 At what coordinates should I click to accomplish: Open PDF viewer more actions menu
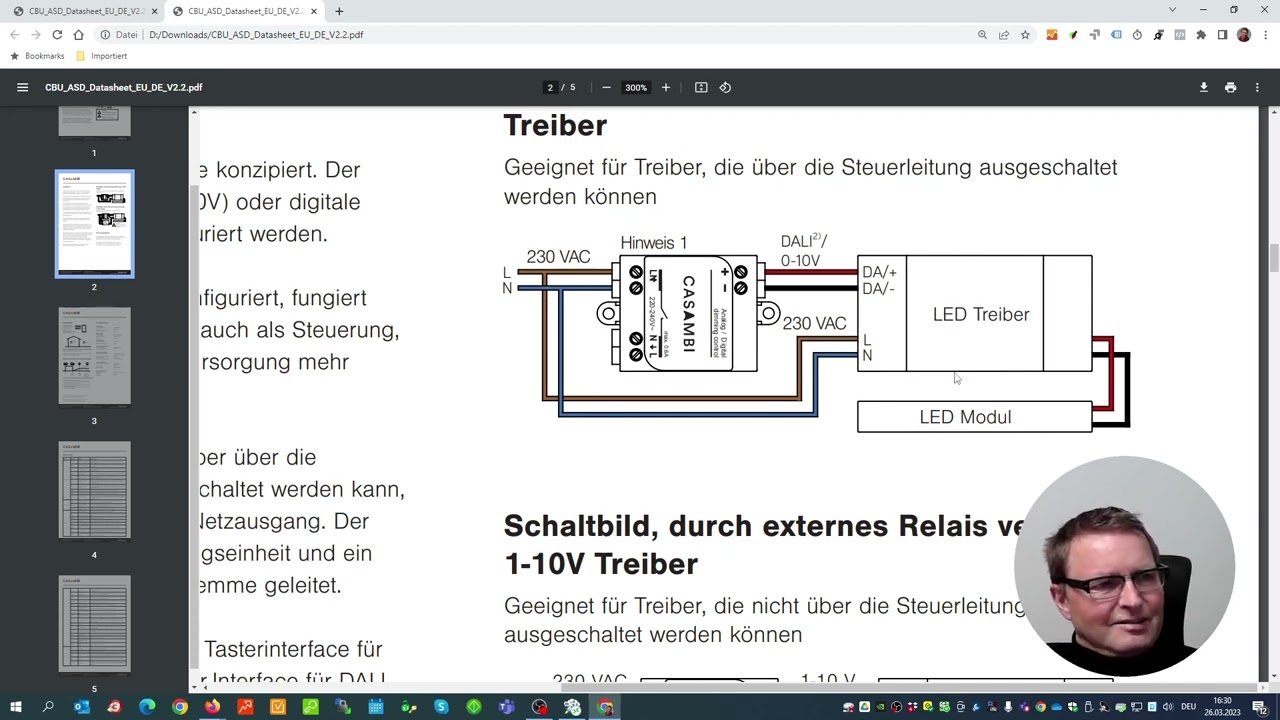tap(1257, 87)
